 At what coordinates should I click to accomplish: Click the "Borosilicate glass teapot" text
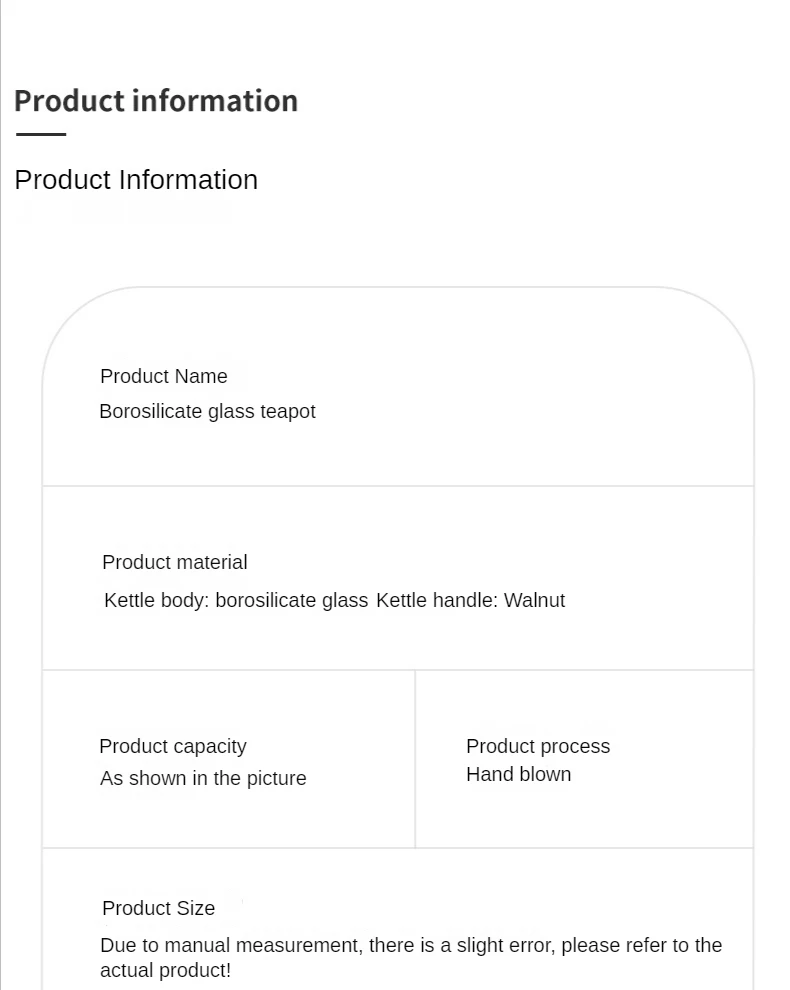(207, 412)
